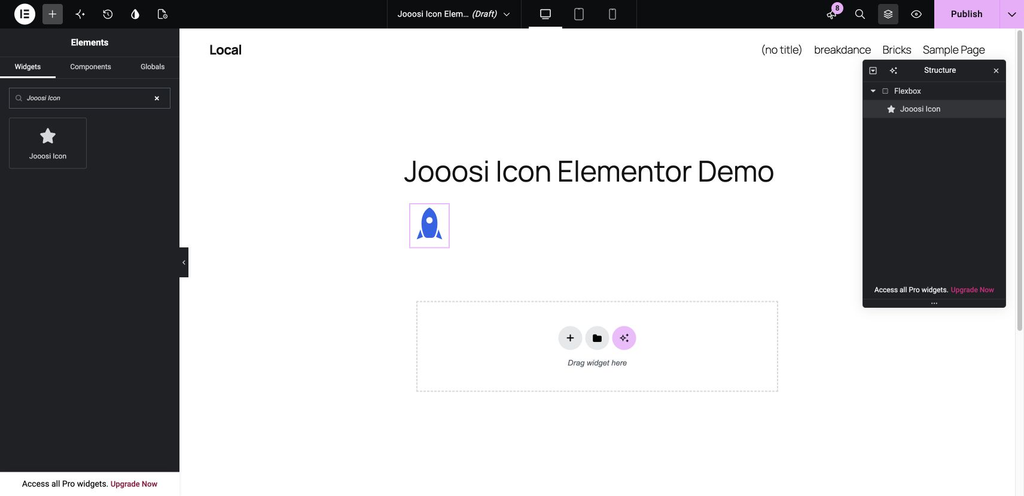Click Upgrade Now in the Structure panel

[972, 290]
